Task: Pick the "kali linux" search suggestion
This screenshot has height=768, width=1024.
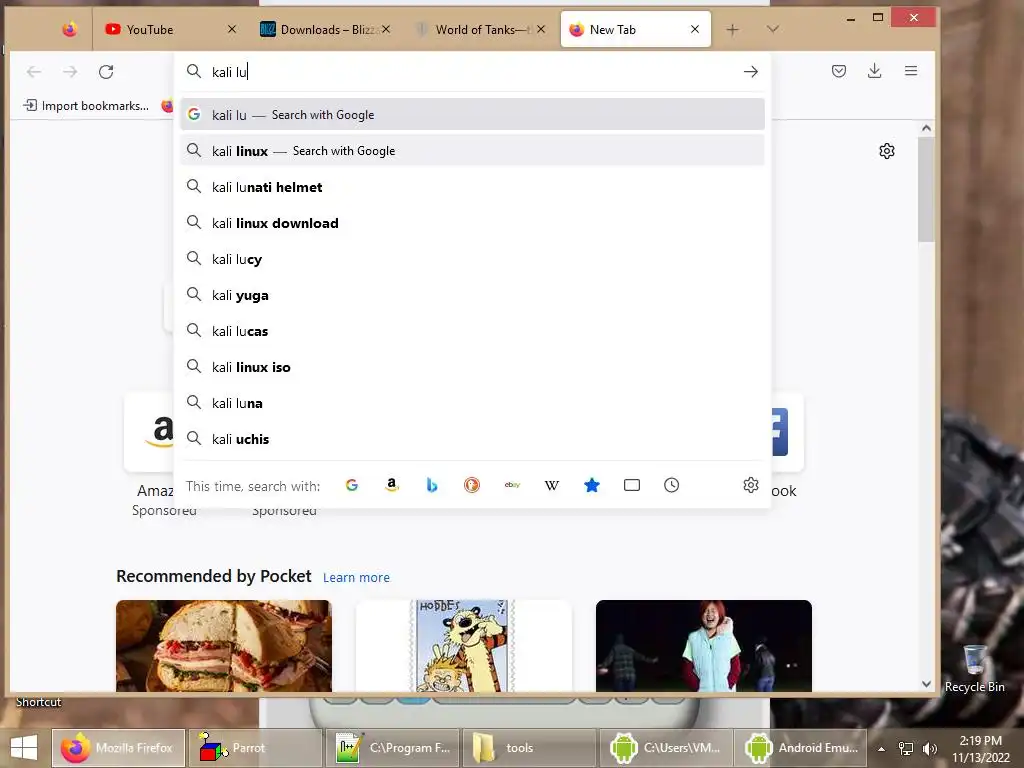Action: tap(472, 151)
